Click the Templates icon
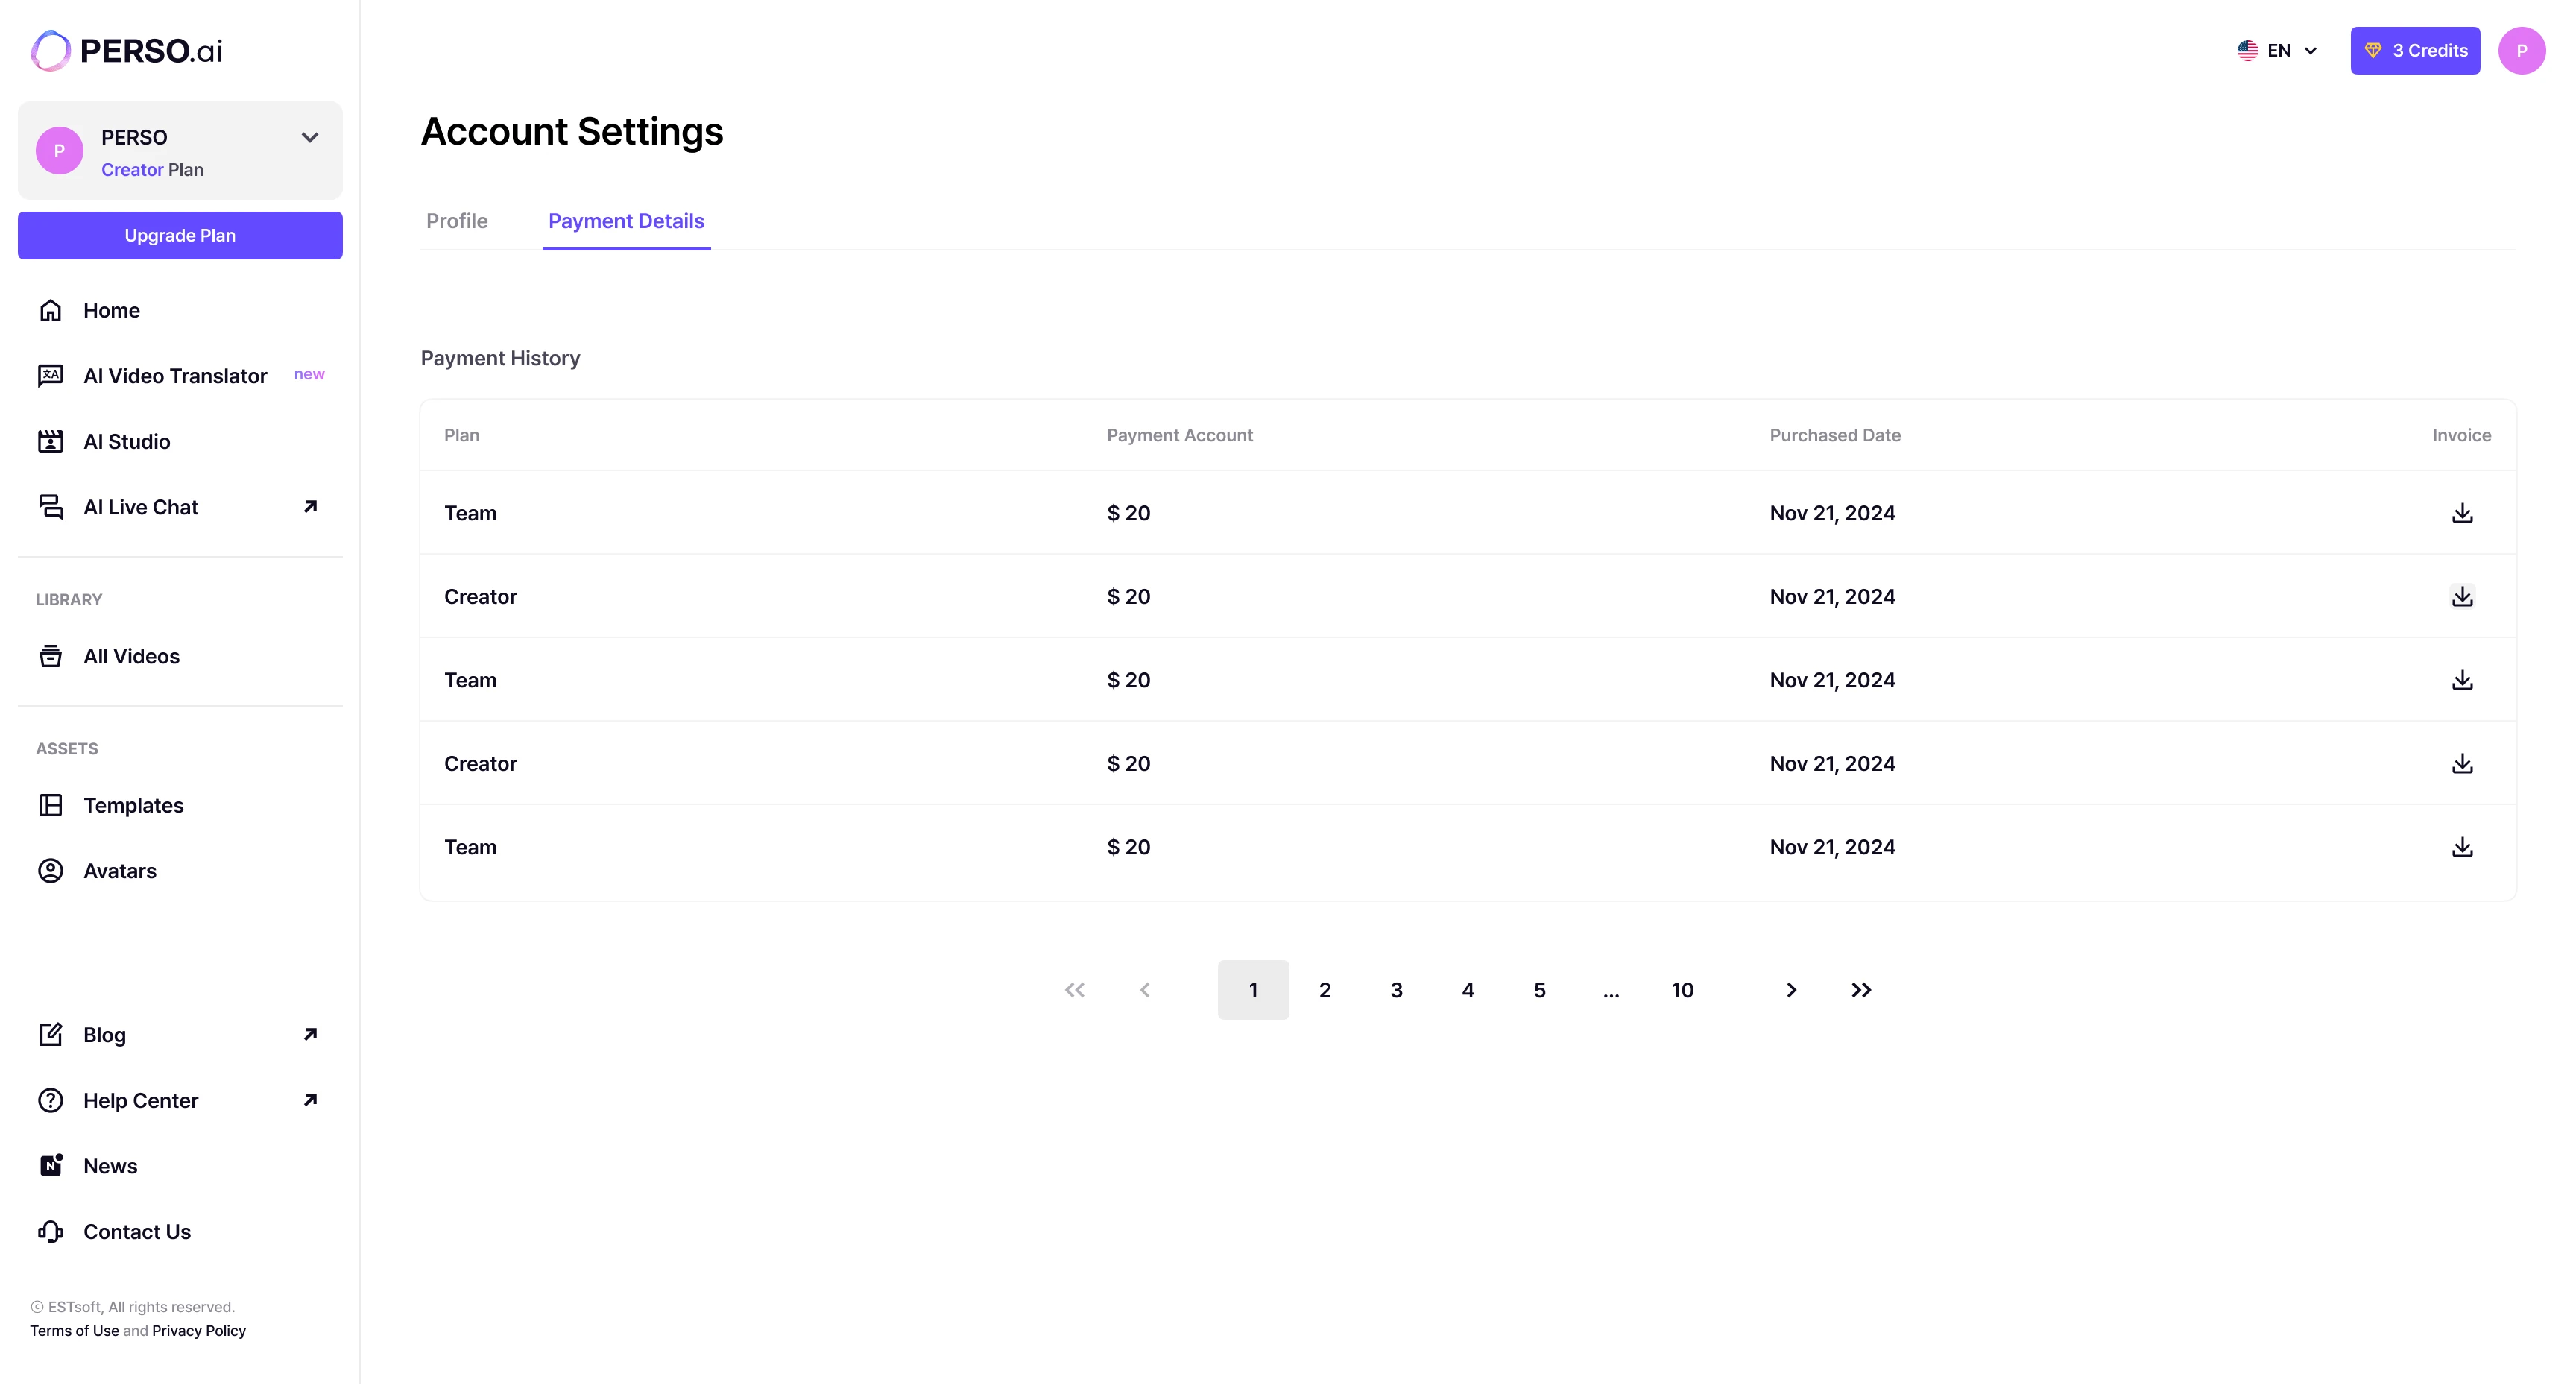This screenshot has height=1400, width=2576. coord(50,805)
